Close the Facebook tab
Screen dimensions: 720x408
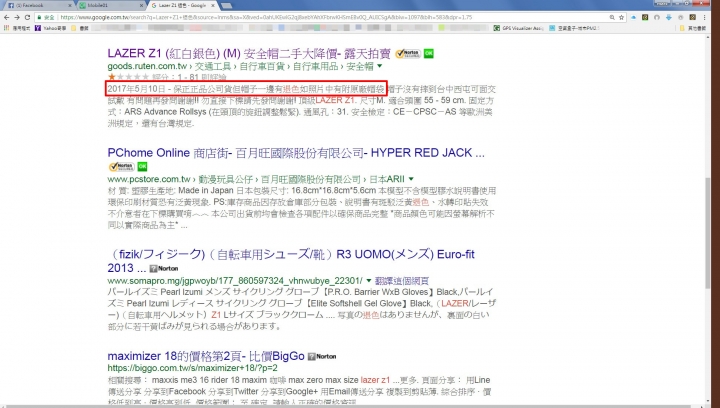[x=70, y=6]
